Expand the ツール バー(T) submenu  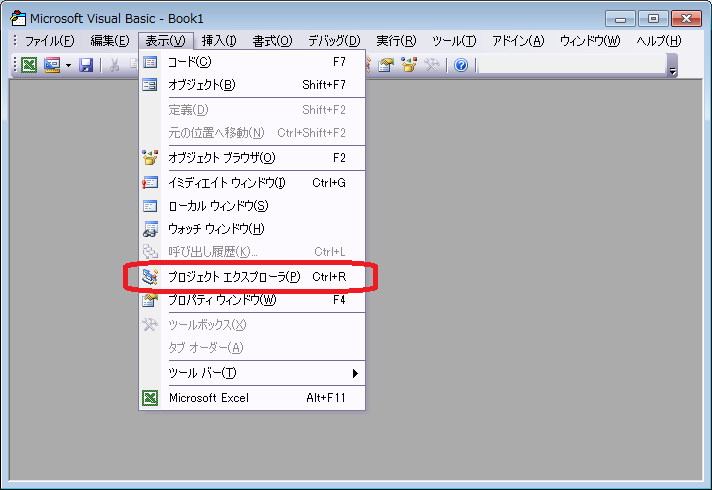[x=252, y=373]
